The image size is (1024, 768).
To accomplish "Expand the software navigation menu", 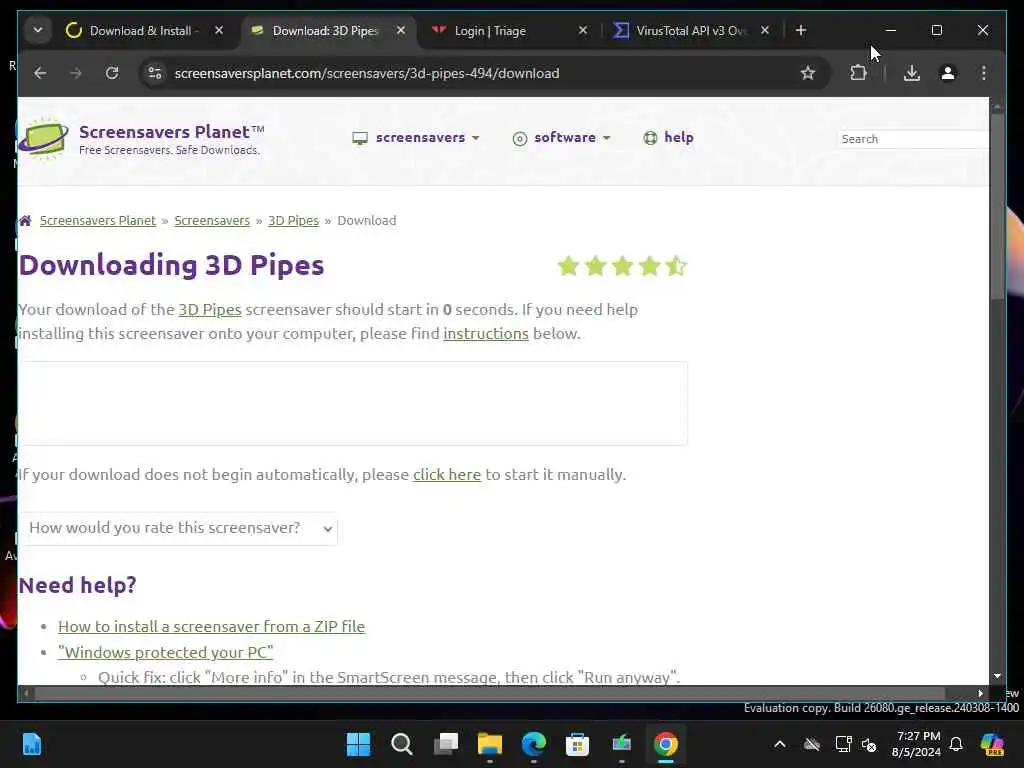I will click(x=562, y=138).
